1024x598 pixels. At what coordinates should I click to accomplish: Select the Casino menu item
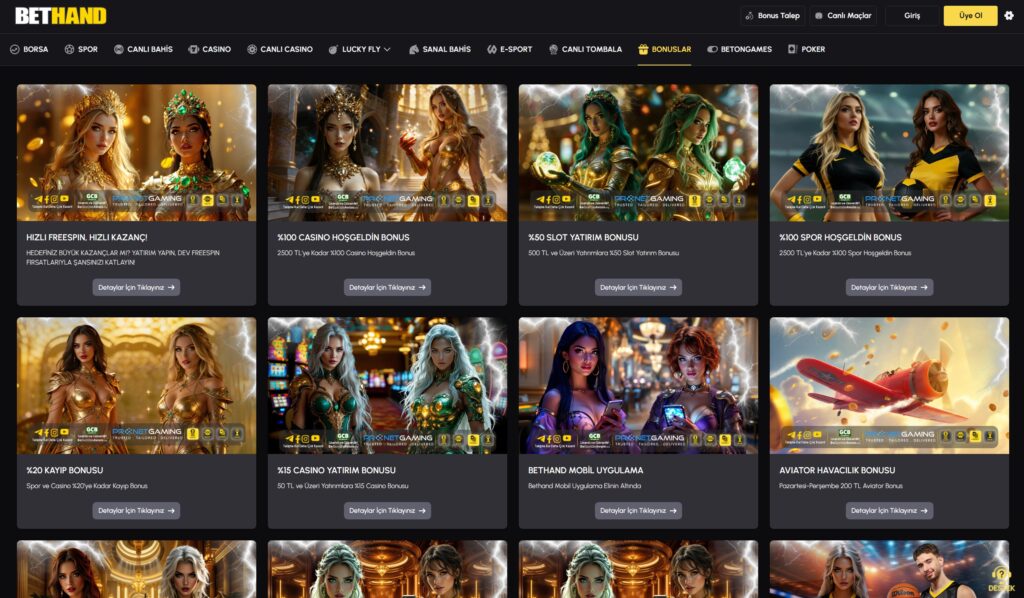pyautogui.click(x=210, y=49)
